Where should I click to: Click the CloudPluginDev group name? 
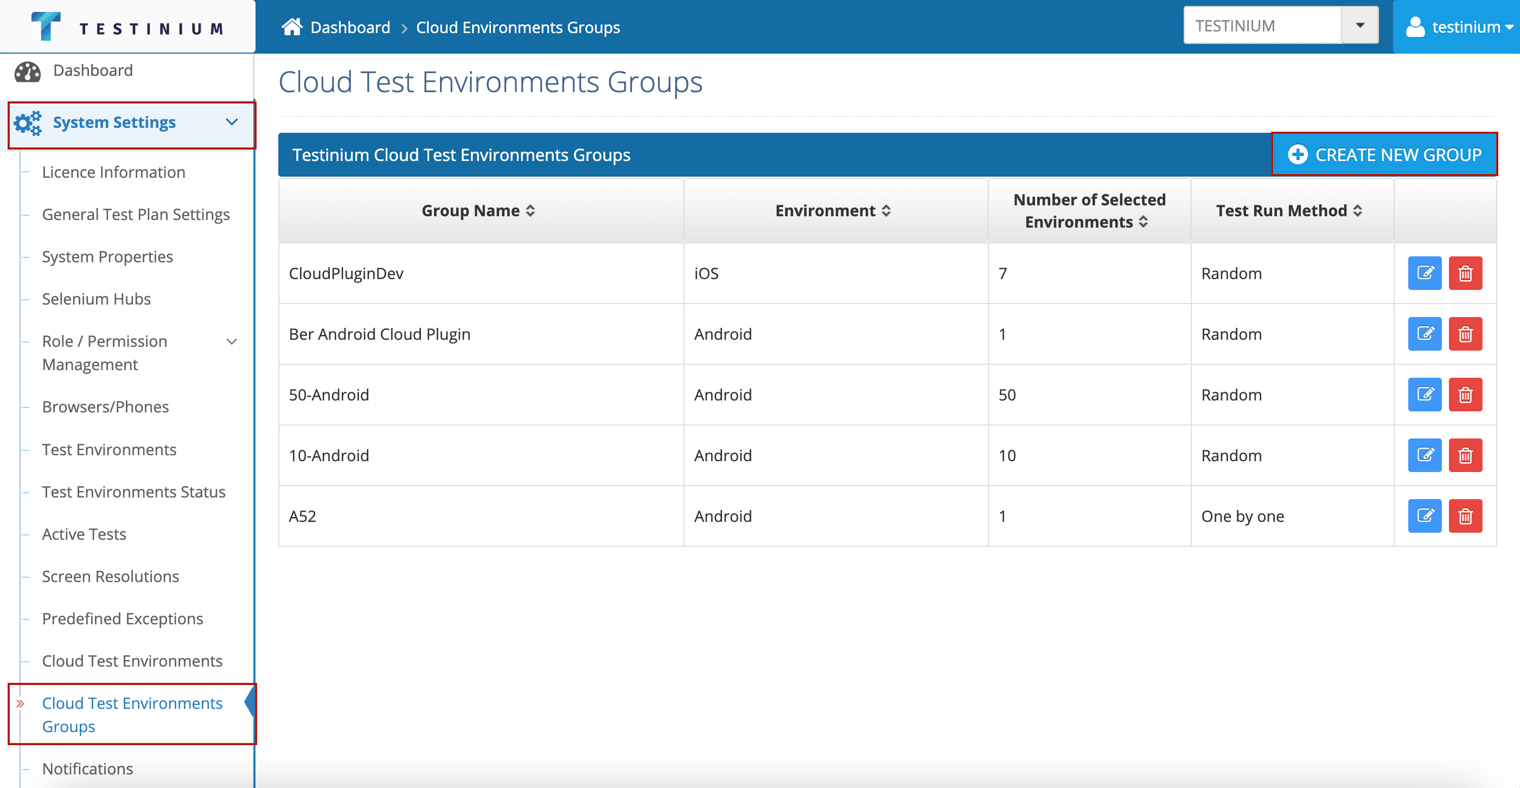(346, 274)
